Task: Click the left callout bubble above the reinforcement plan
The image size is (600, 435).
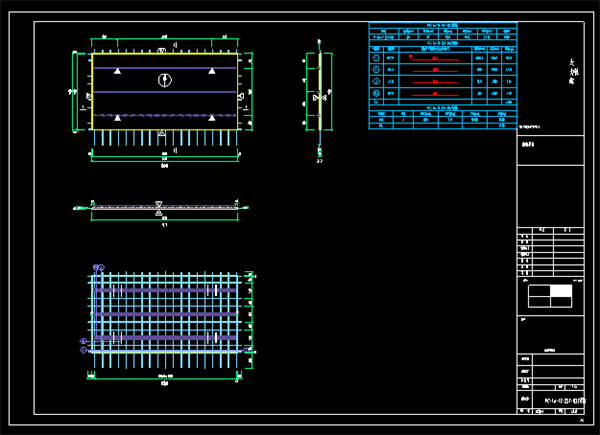Action: point(96,267)
